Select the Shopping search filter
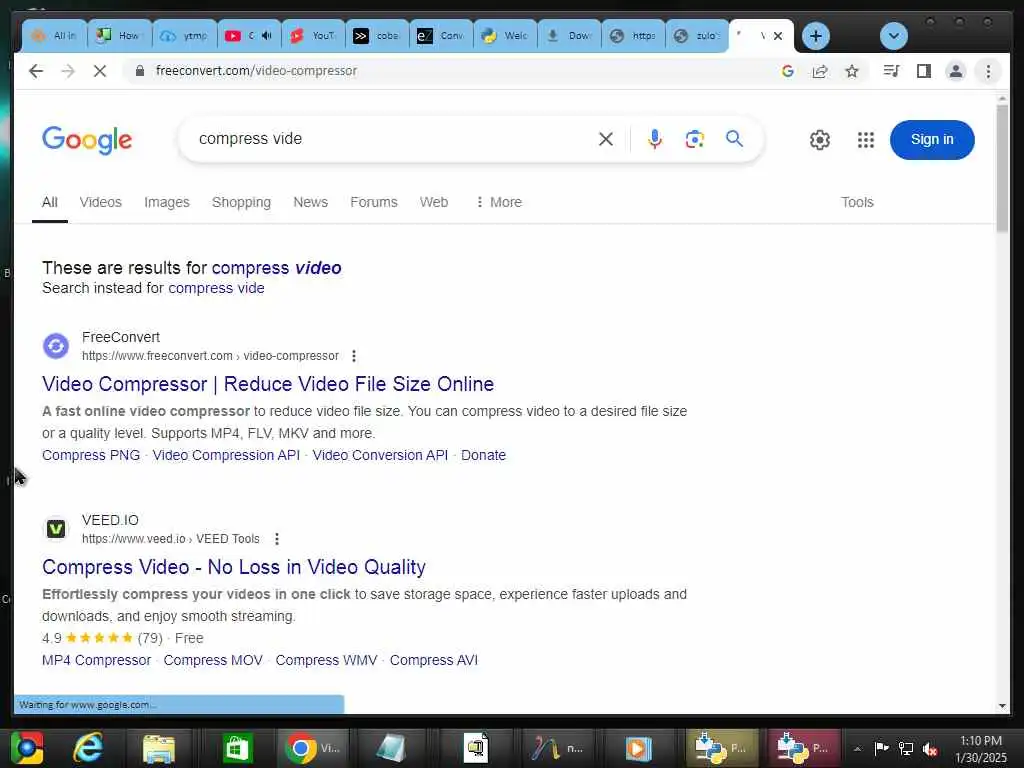The width and height of the screenshot is (1024, 768). [x=241, y=202]
